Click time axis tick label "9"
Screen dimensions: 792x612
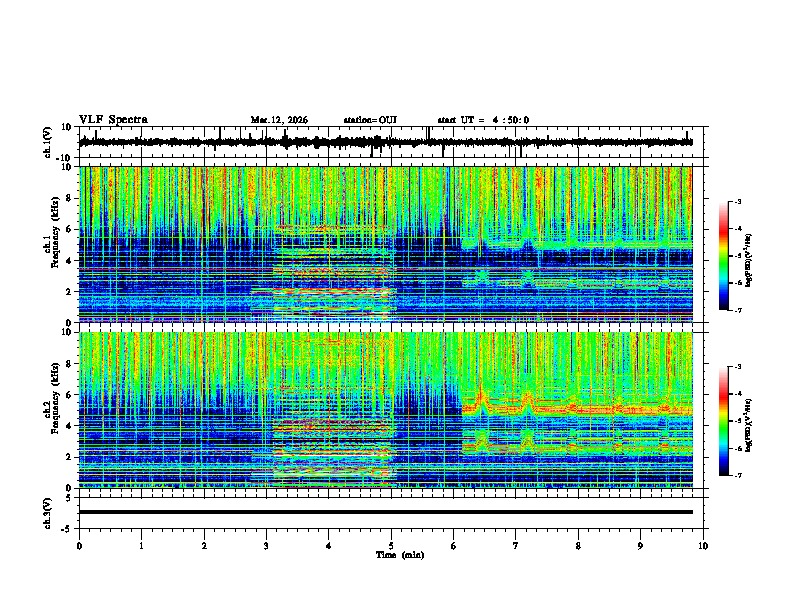640,546
